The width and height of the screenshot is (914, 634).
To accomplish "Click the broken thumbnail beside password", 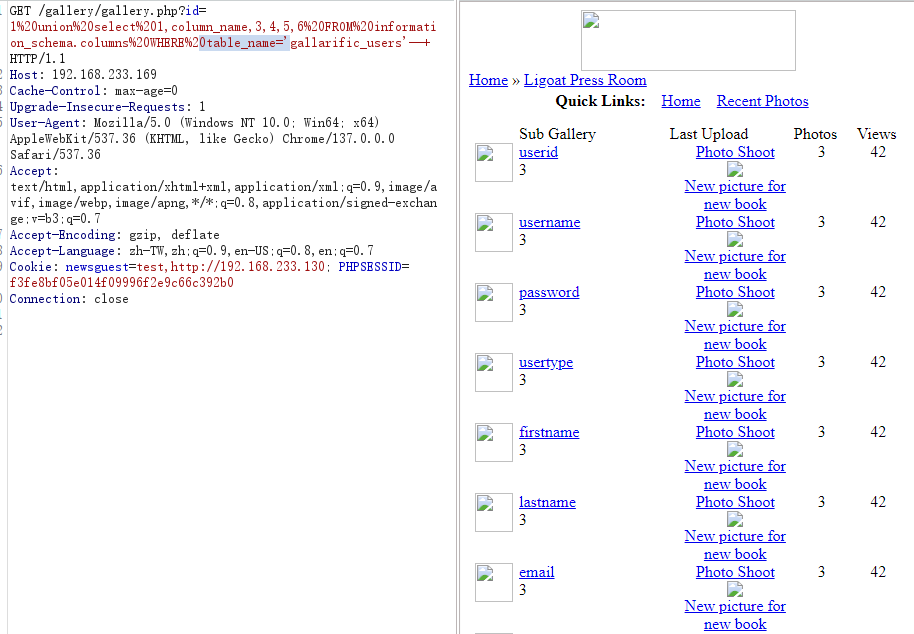I will [x=494, y=302].
